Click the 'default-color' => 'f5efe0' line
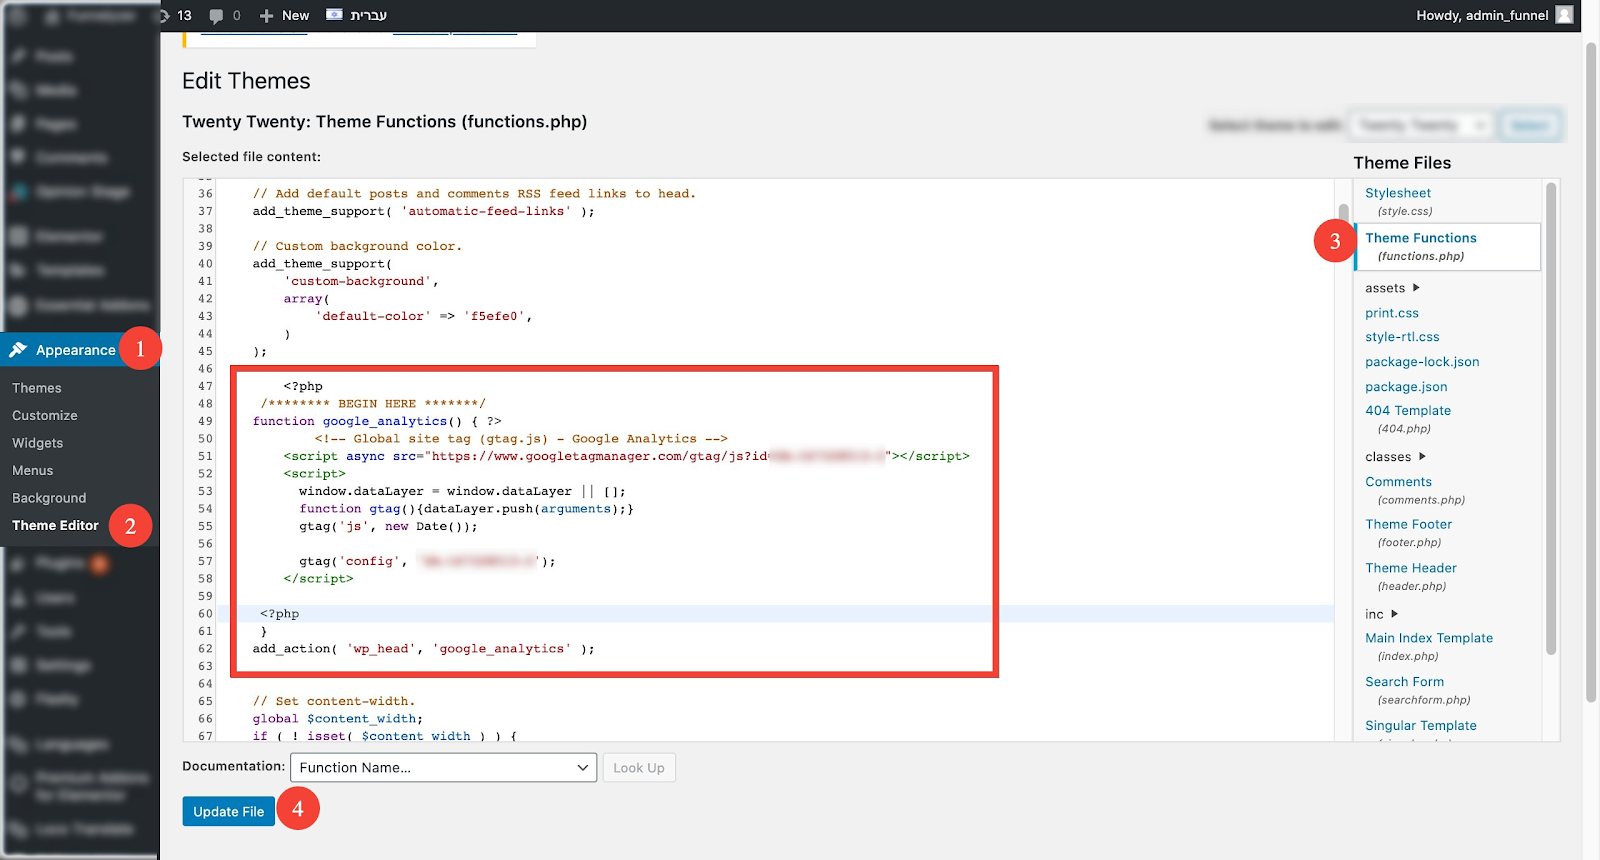 (x=424, y=316)
